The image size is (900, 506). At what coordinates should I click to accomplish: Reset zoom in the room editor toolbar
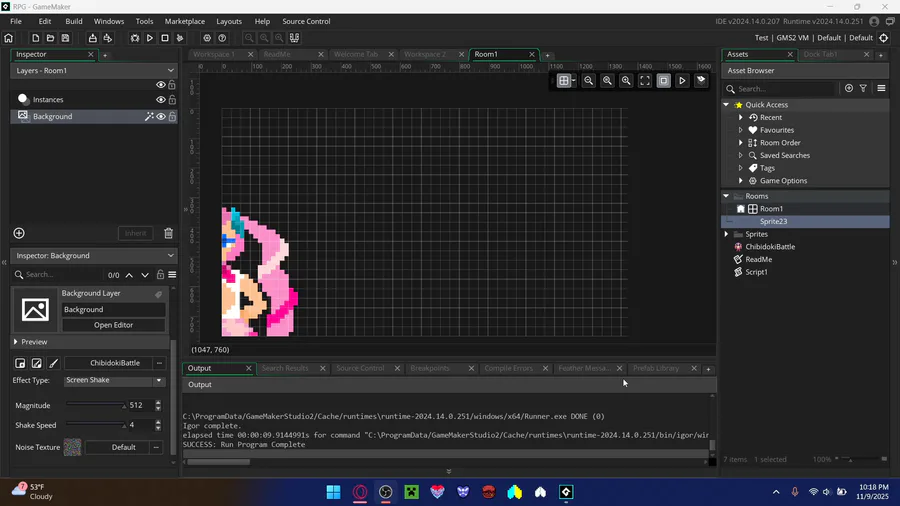607,81
